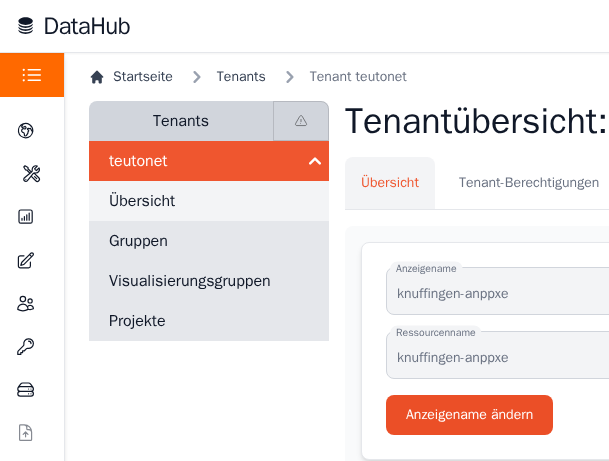Open the users group icon in sidebar

[26, 304]
